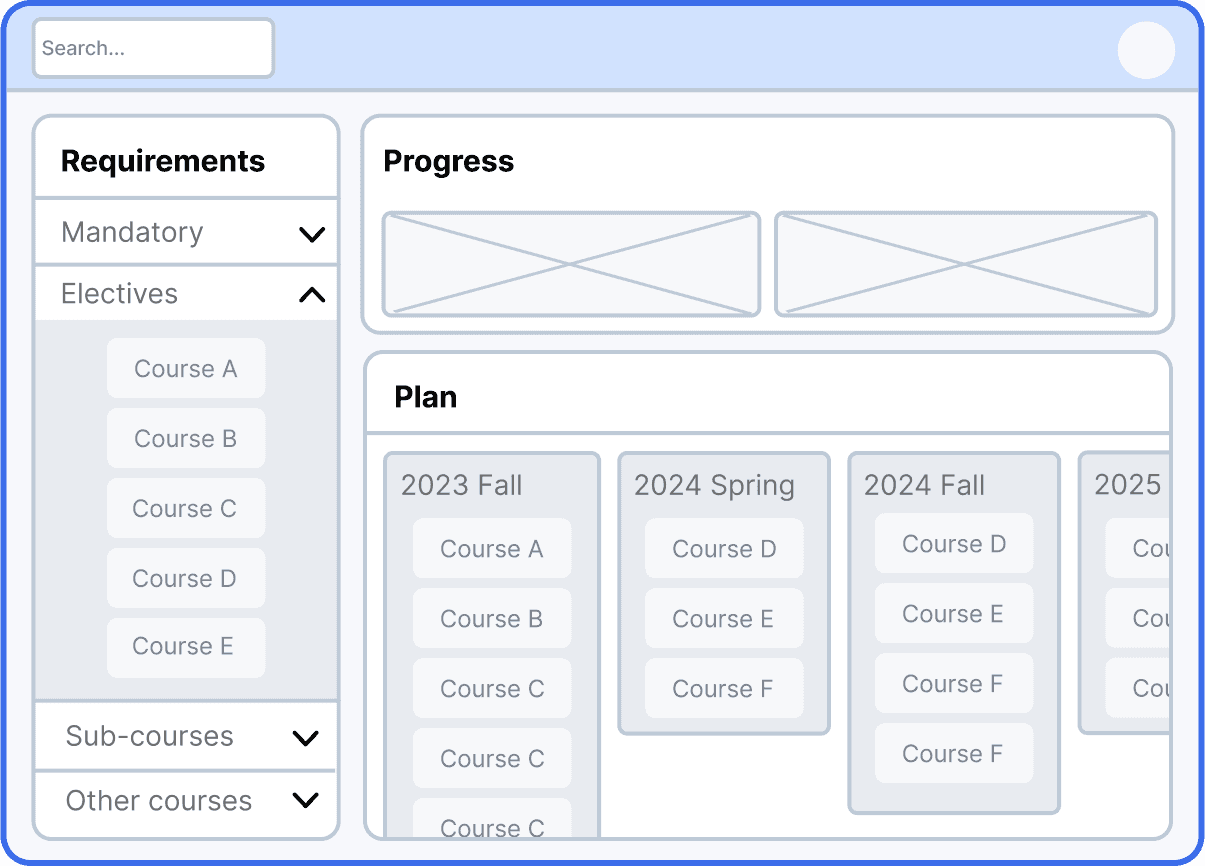Open the second Progress chart placeholder
Image resolution: width=1205 pixels, height=866 pixels.
[966, 264]
